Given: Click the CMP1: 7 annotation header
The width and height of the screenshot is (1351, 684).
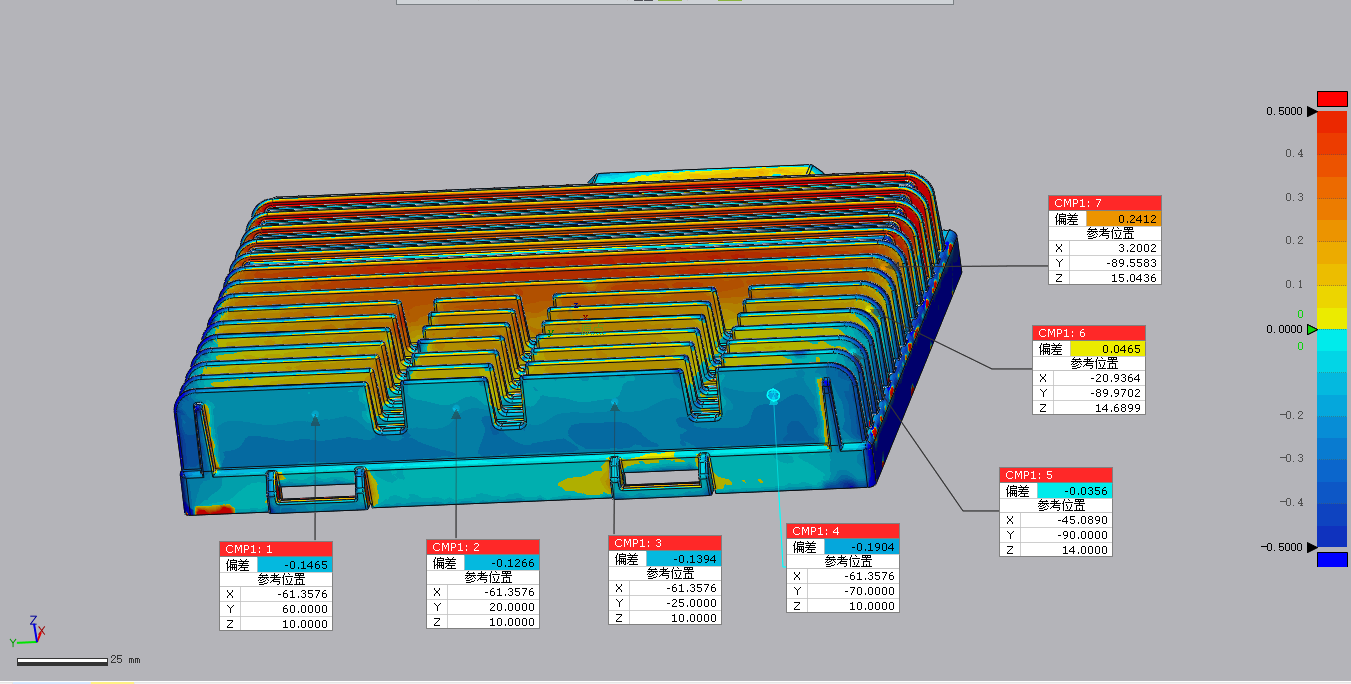Looking at the screenshot, I should [x=1104, y=203].
